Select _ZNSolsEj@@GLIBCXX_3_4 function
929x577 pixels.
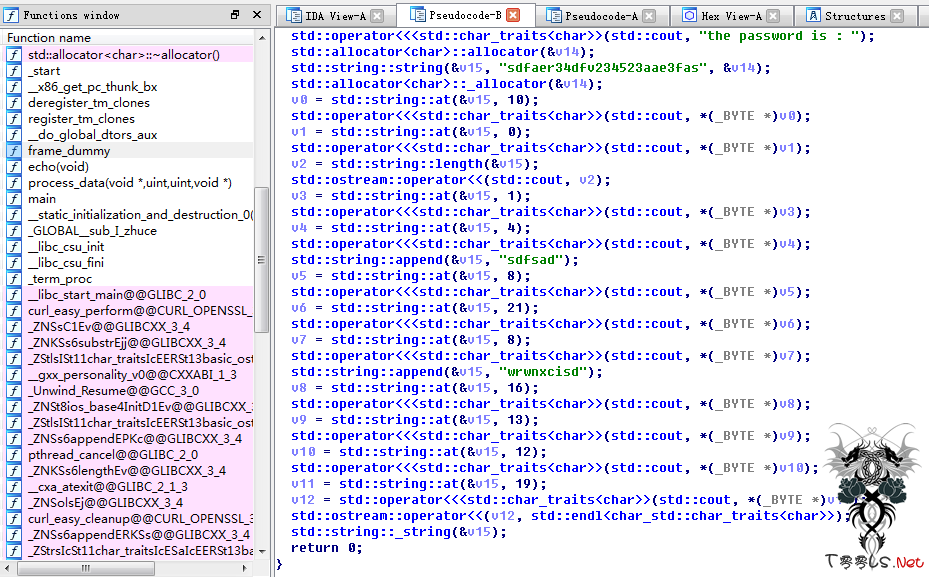click(129, 502)
